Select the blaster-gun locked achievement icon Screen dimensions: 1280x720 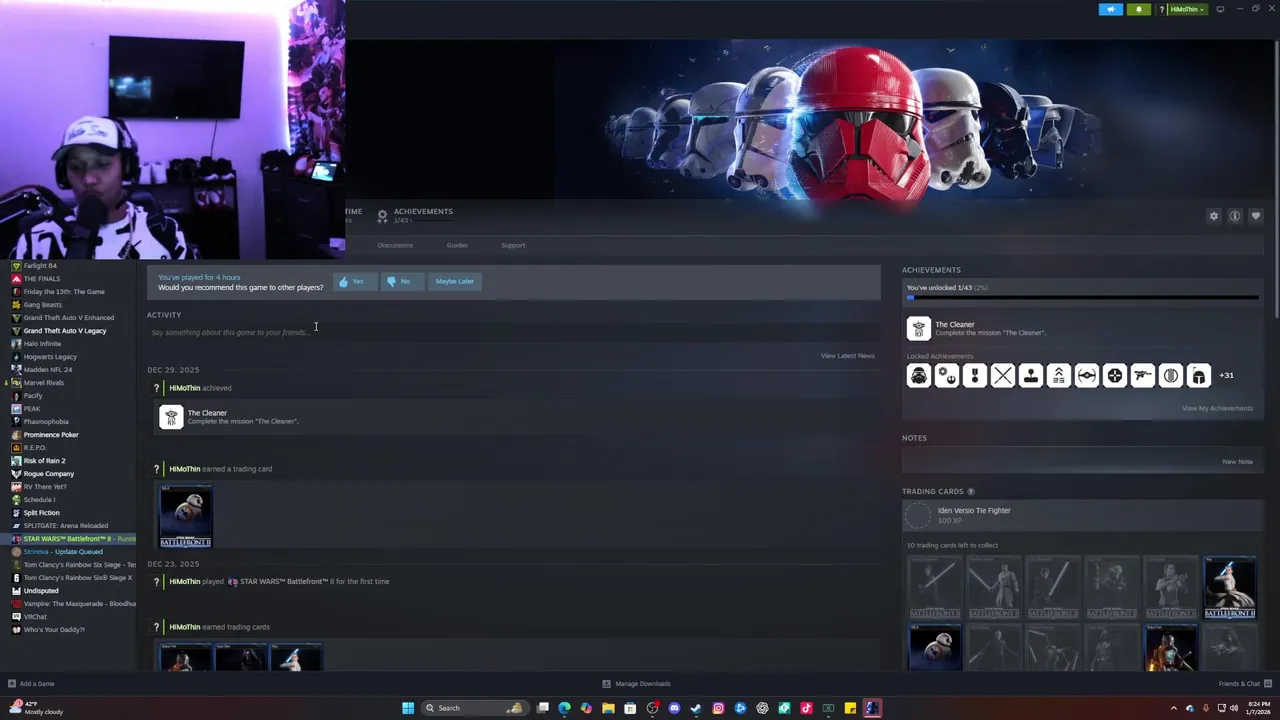(1142, 376)
